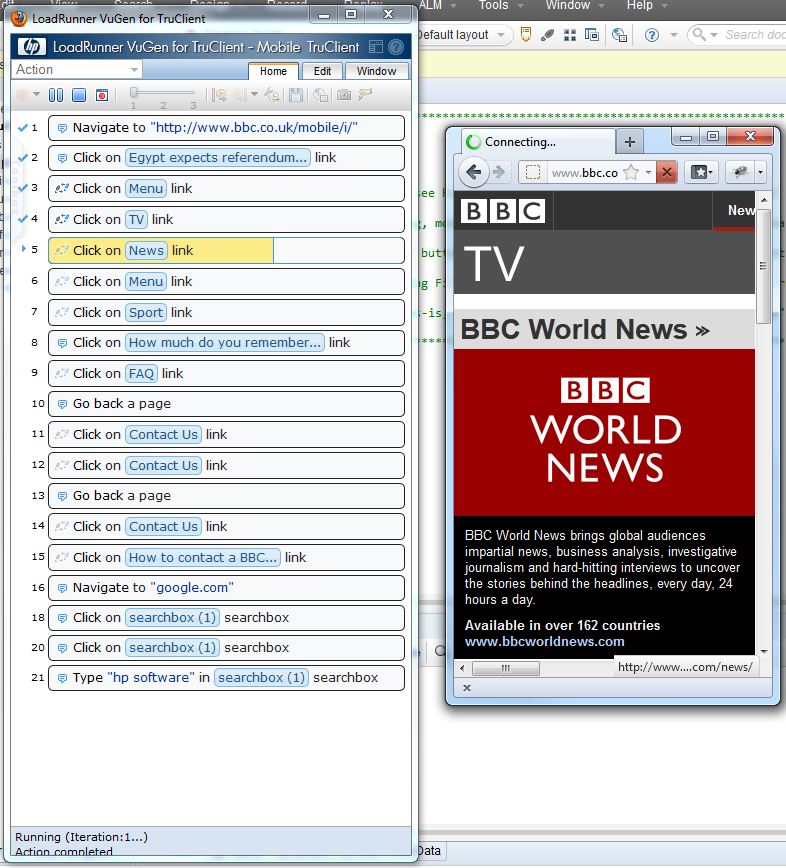Click the snapshot camera icon
Image resolution: width=786 pixels, height=868 pixels.
[344, 95]
